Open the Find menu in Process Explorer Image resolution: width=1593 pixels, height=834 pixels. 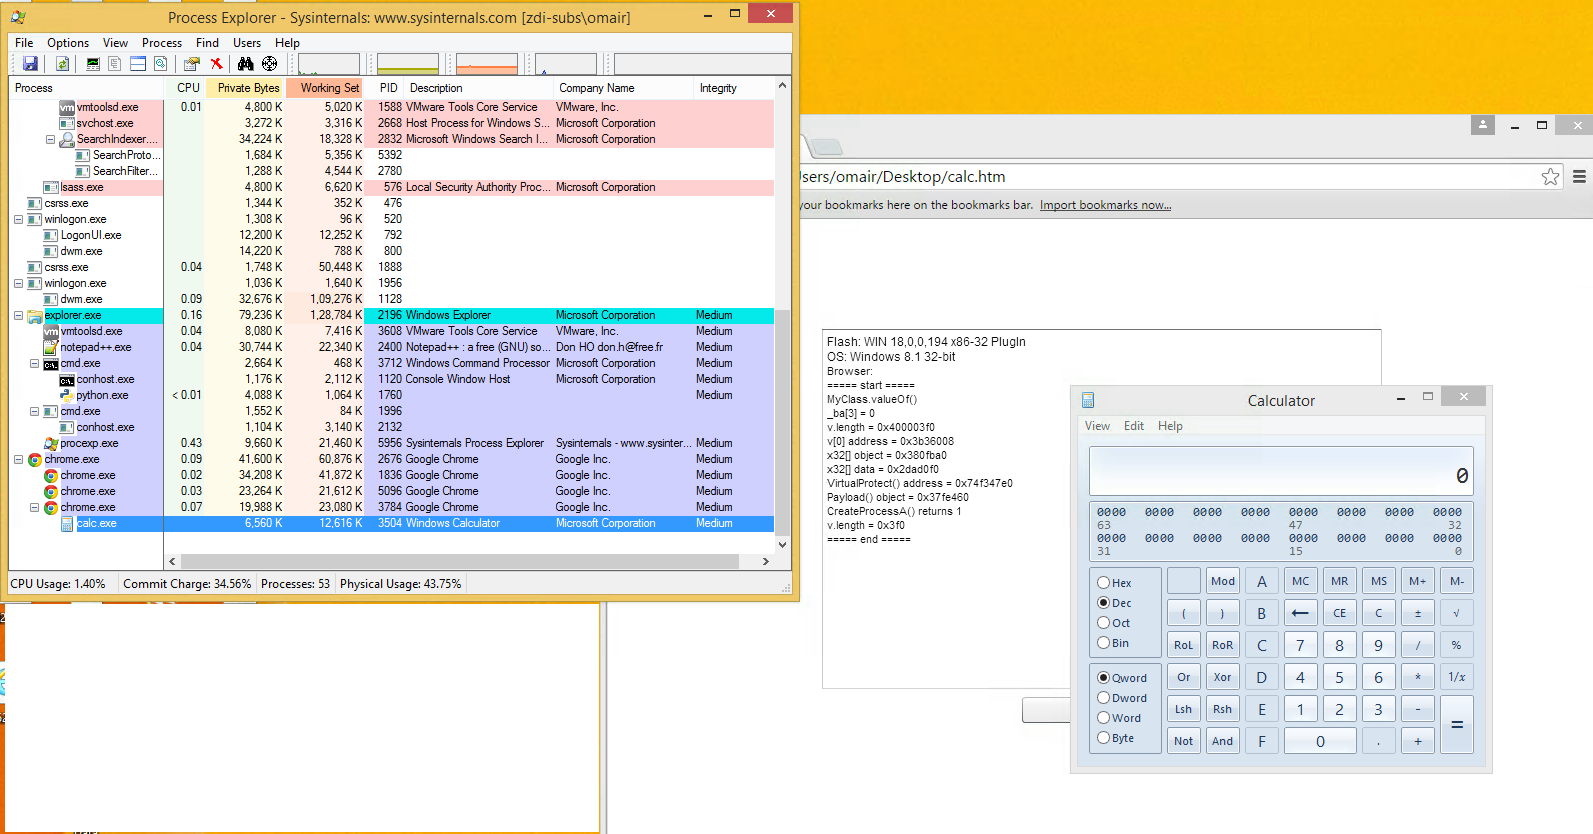(x=207, y=43)
